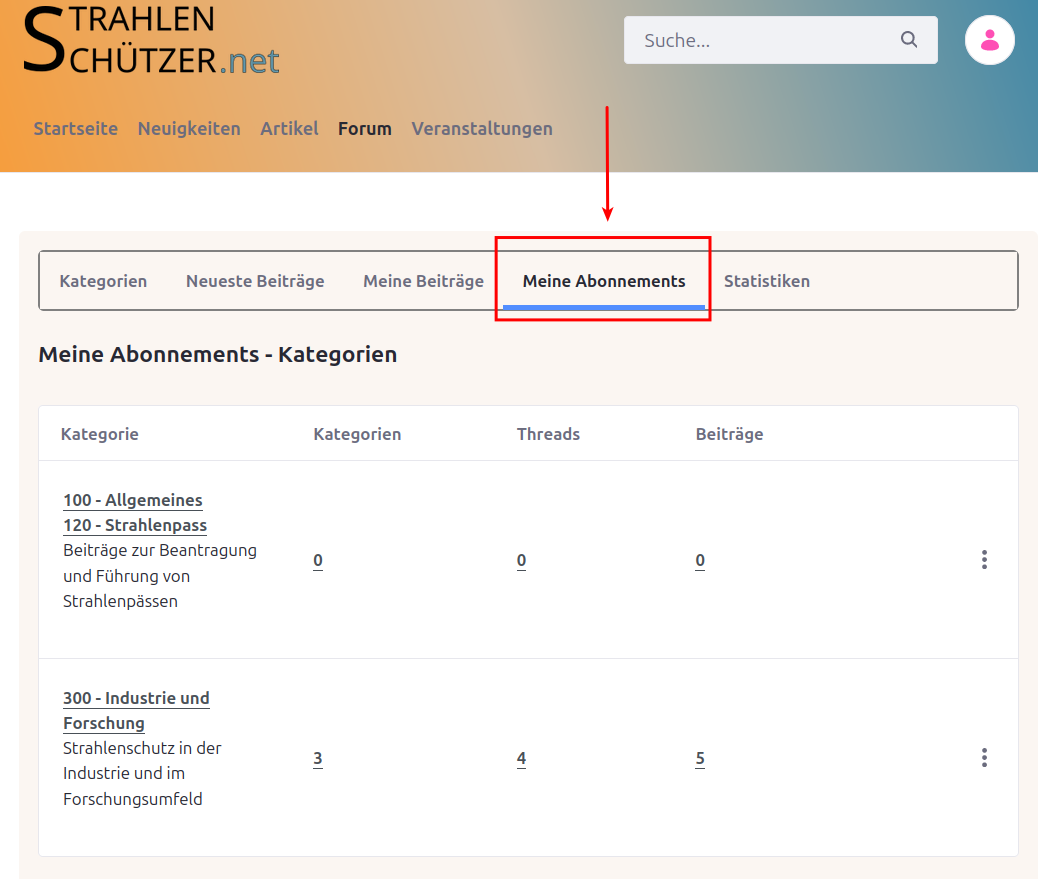Switch to Neueste Beiträge tab
This screenshot has height=879, width=1038.
pyautogui.click(x=255, y=281)
